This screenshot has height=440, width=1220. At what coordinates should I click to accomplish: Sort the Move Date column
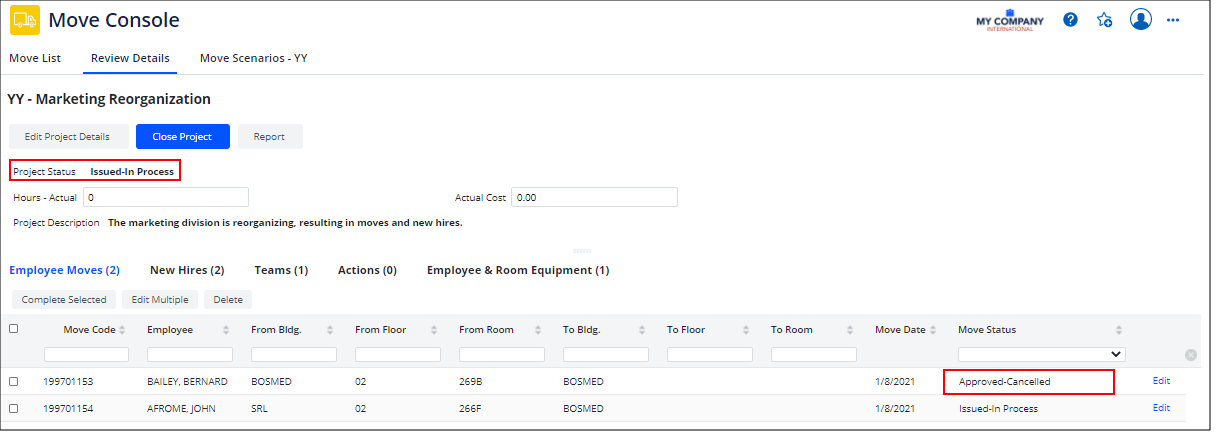[x=935, y=330]
